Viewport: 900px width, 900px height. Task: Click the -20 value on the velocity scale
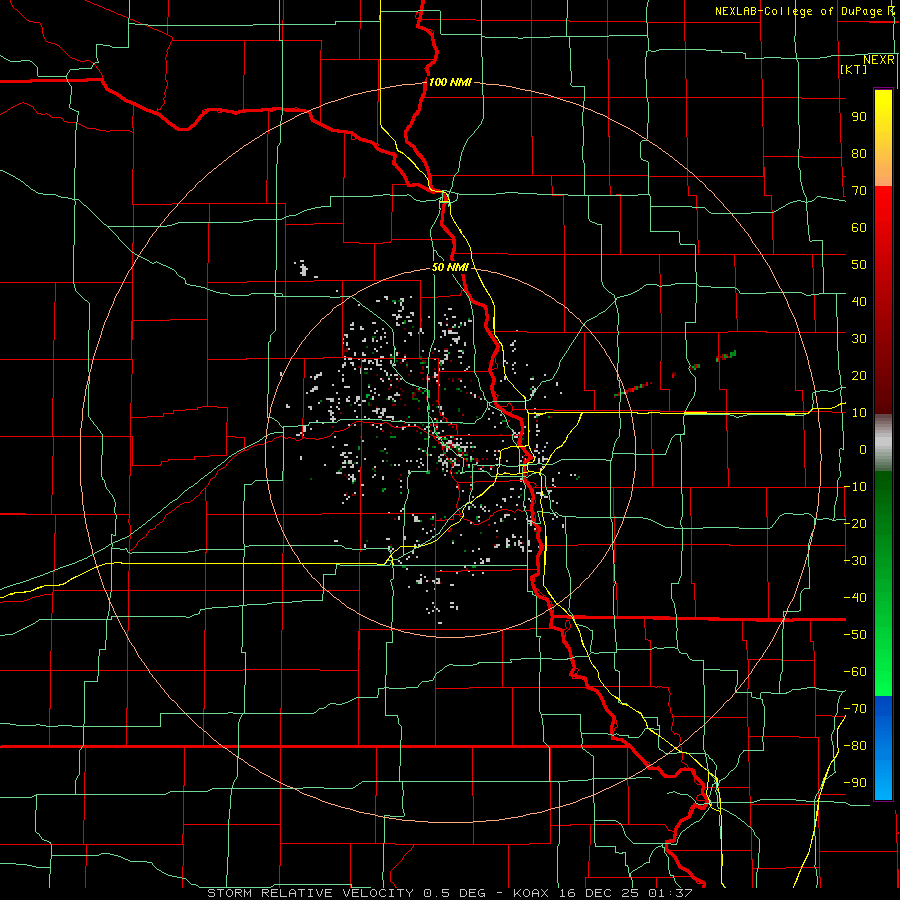855,523
